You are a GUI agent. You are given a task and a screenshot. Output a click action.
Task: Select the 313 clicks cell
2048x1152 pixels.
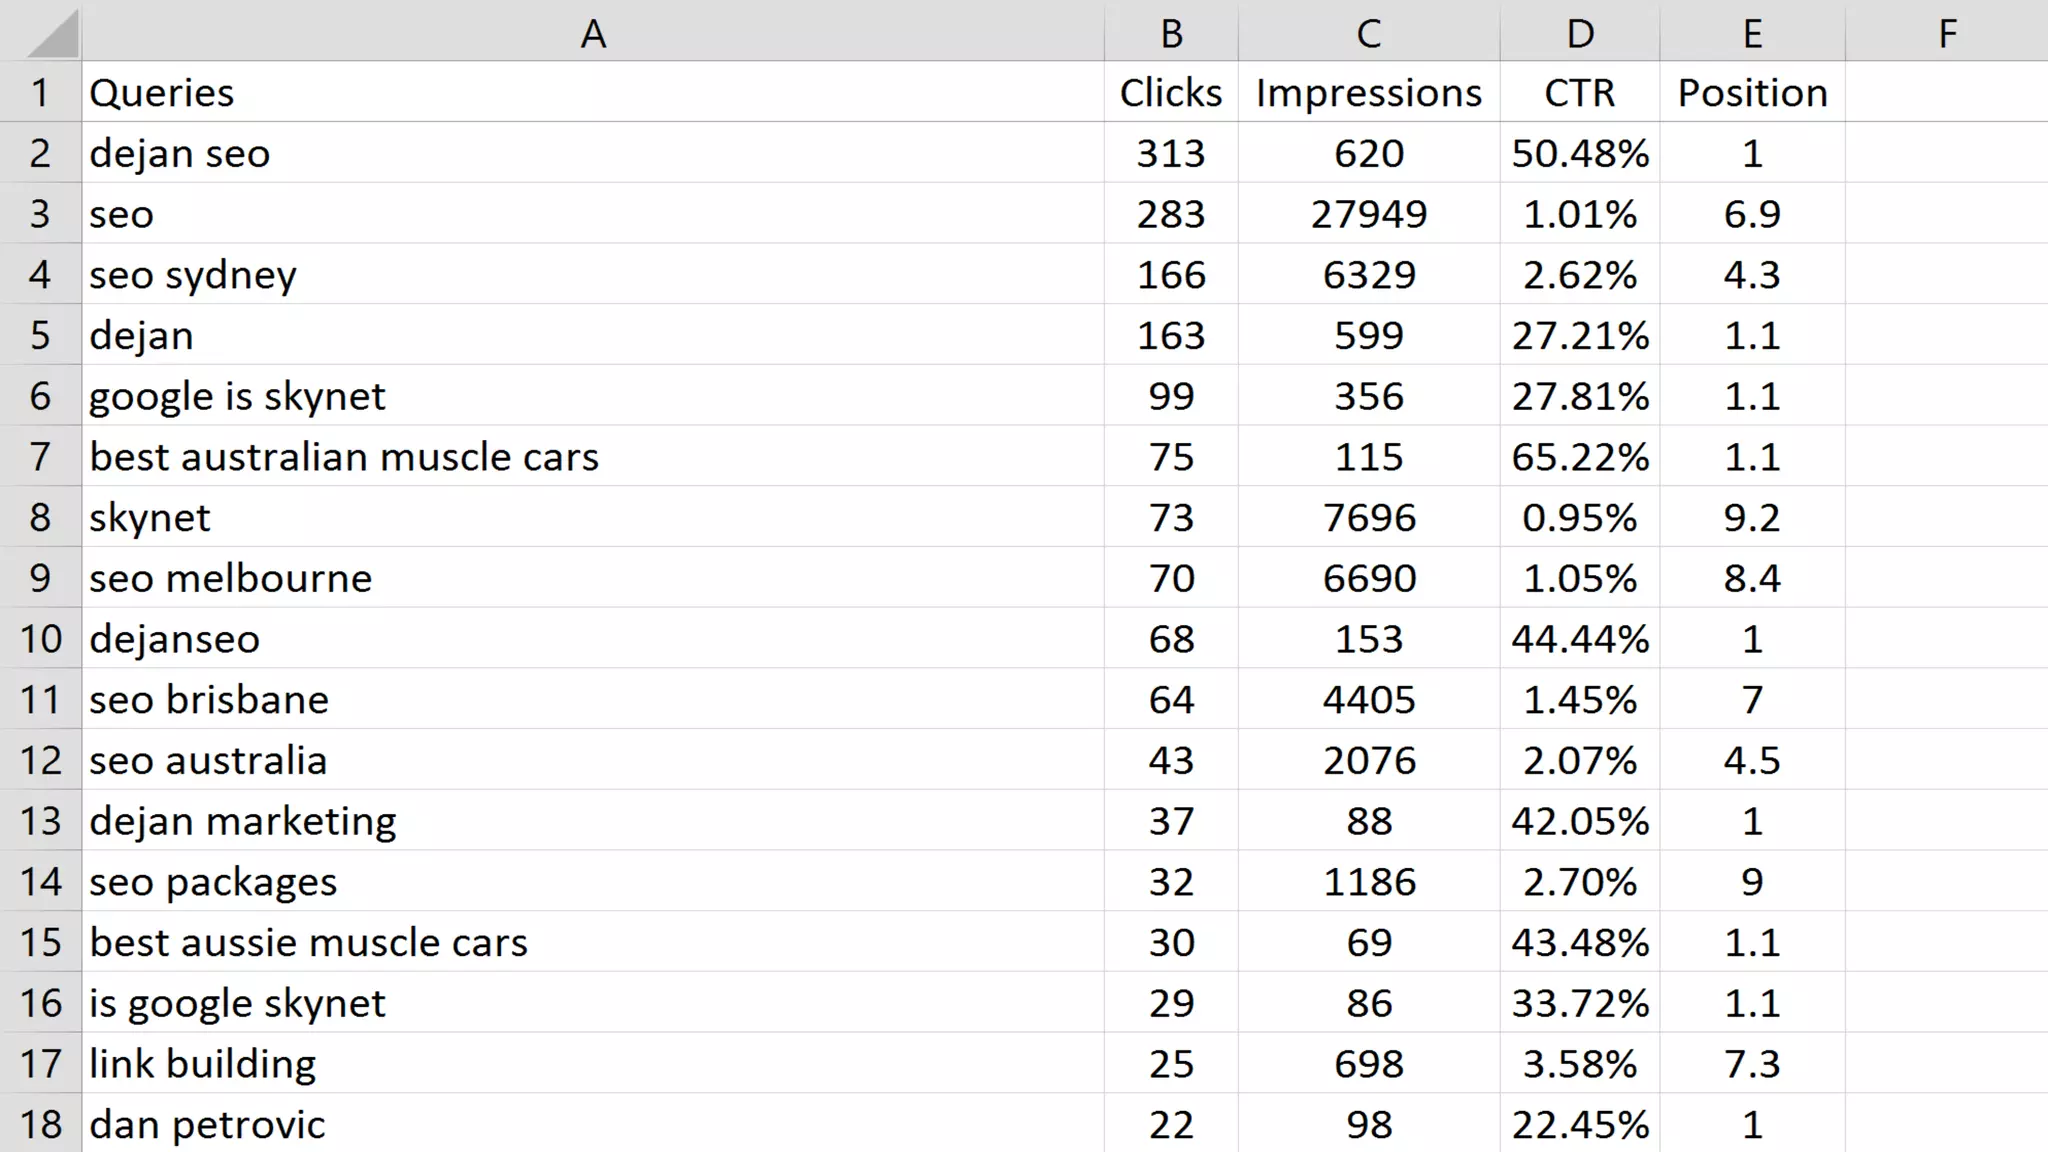point(1171,153)
